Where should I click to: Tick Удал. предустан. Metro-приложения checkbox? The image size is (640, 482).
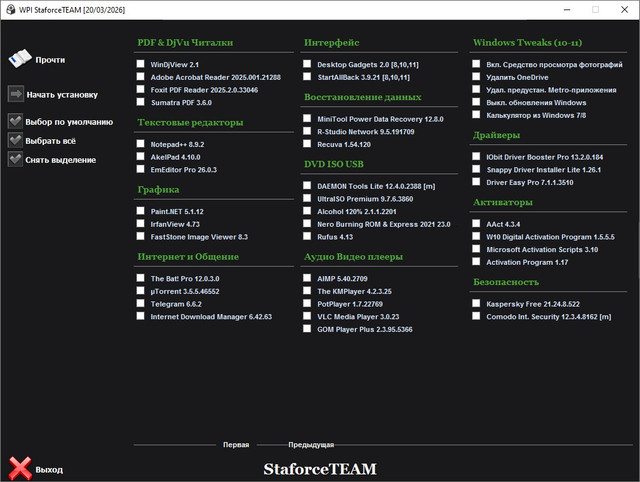(x=476, y=89)
